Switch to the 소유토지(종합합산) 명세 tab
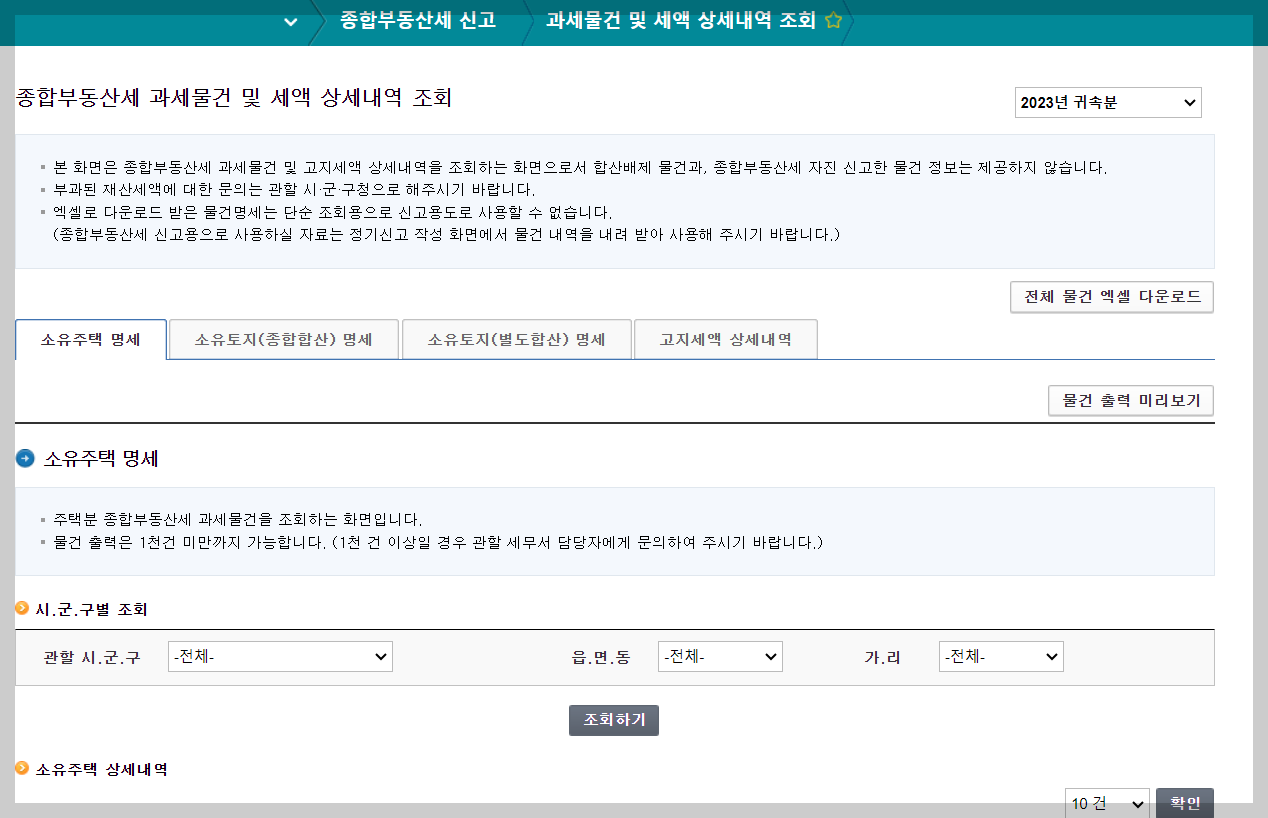The height and width of the screenshot is (818, 1268). [x=283, y=339]
